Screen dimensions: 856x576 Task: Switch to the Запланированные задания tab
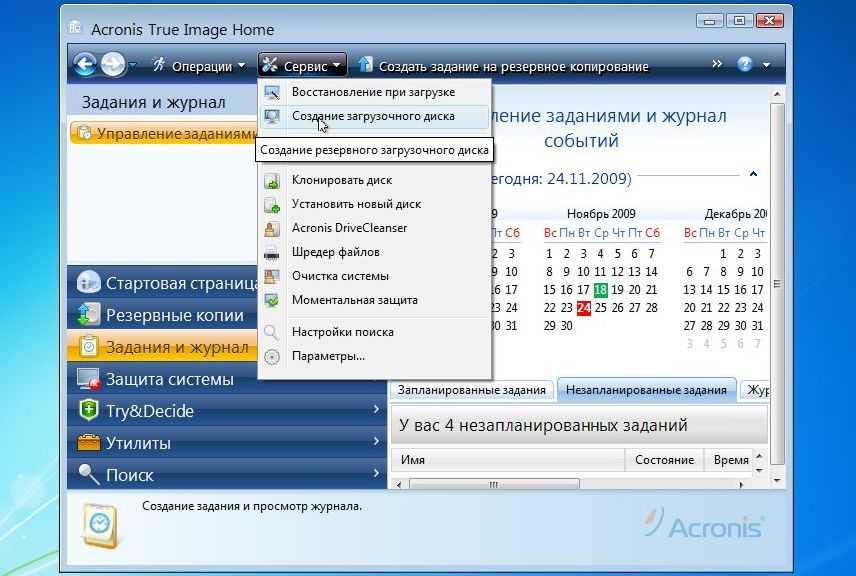coord(471,390)
